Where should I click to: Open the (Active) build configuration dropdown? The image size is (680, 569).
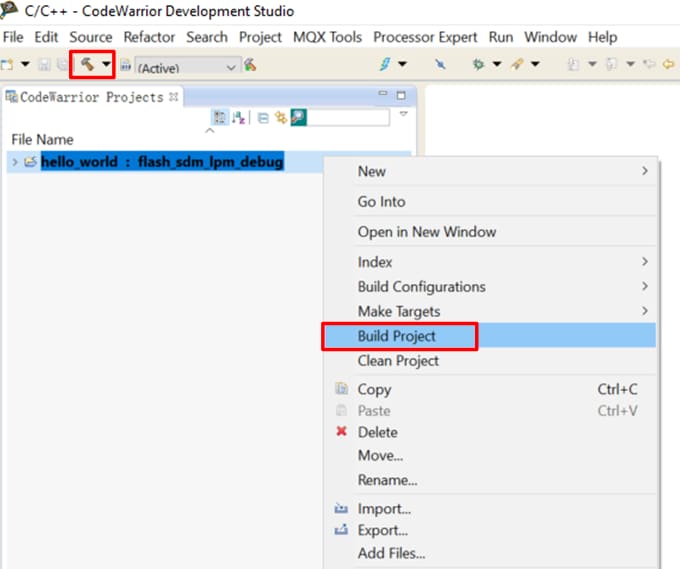pos(188,67)
